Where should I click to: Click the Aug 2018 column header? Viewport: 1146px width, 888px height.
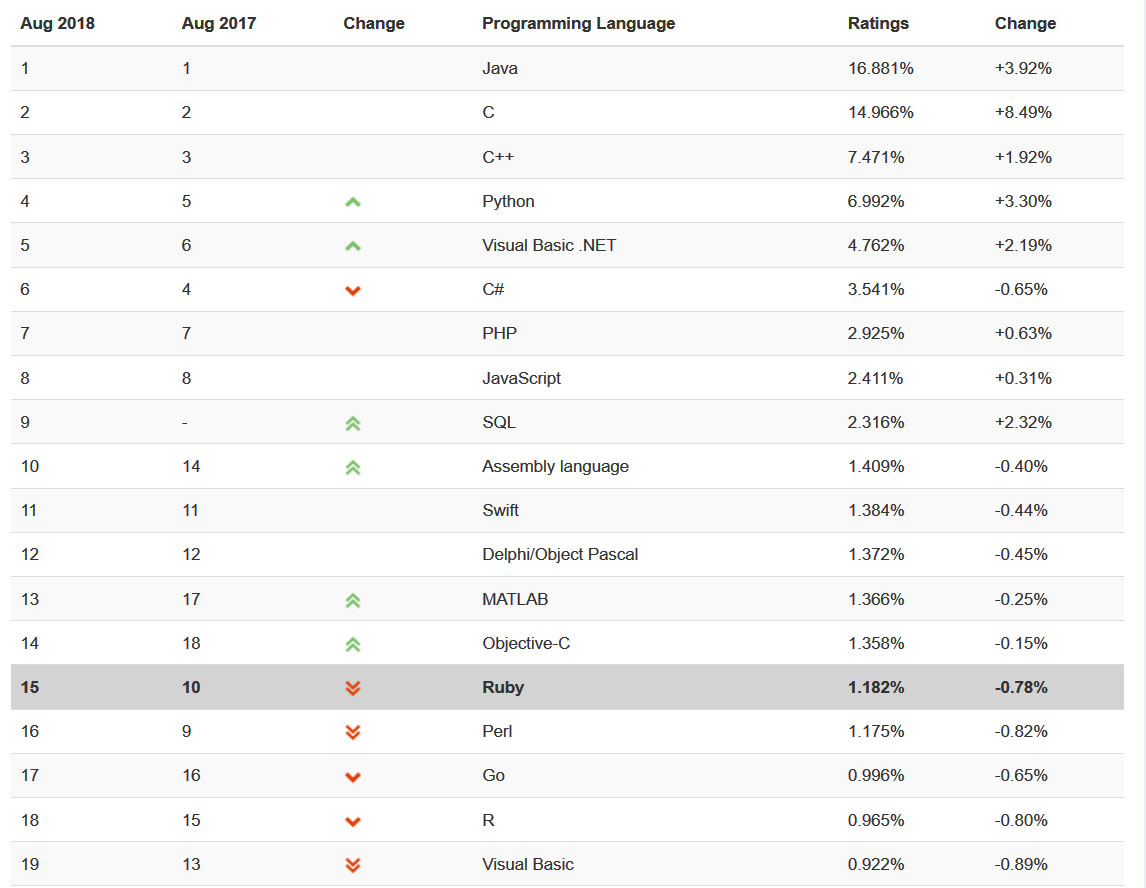point(57,23)
